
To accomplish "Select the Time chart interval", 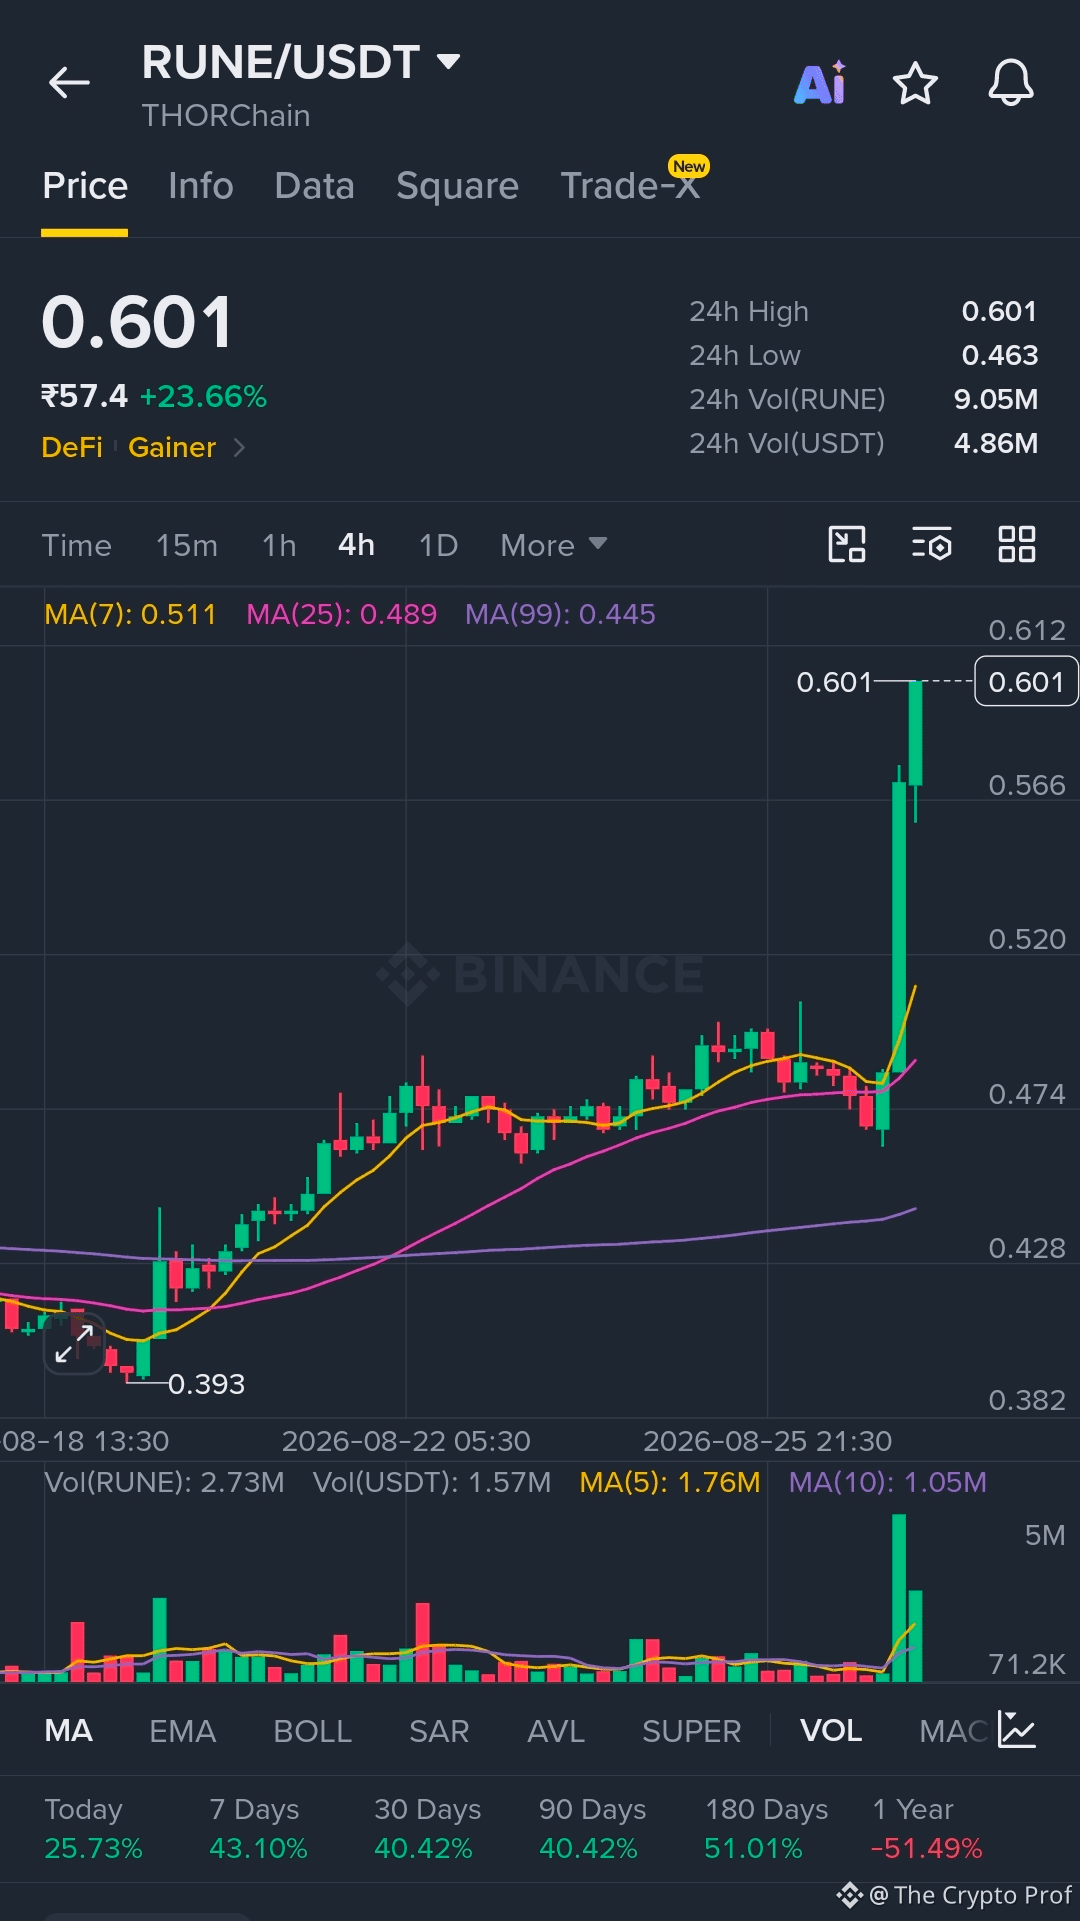I will pos(76,545).
